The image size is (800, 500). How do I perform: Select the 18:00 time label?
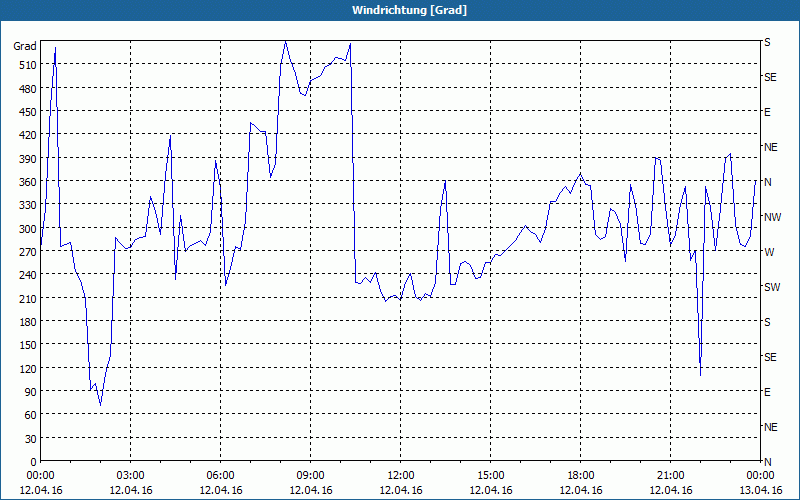coord(581,476)
